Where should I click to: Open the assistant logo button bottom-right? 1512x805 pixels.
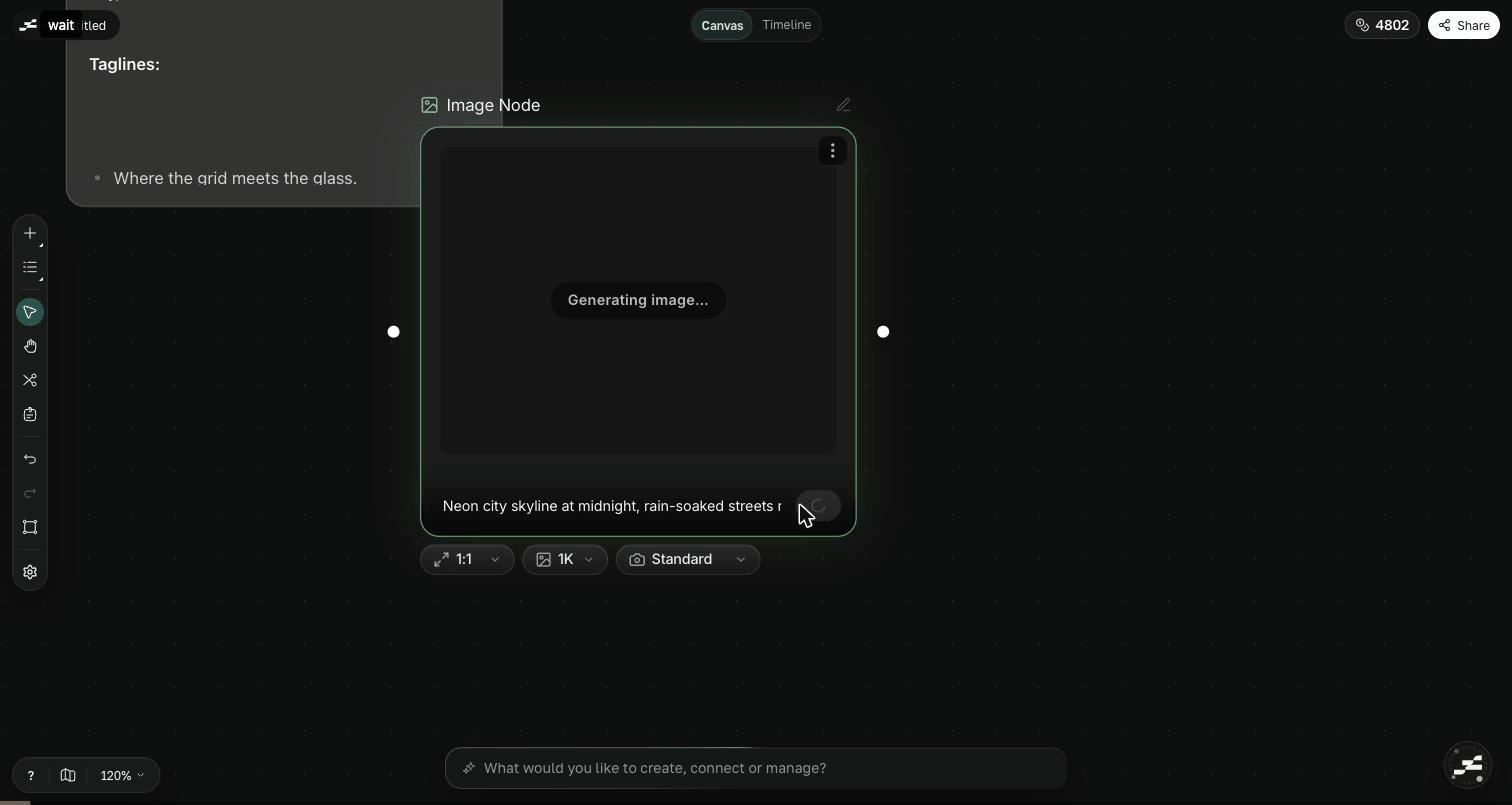(1468, 766)
